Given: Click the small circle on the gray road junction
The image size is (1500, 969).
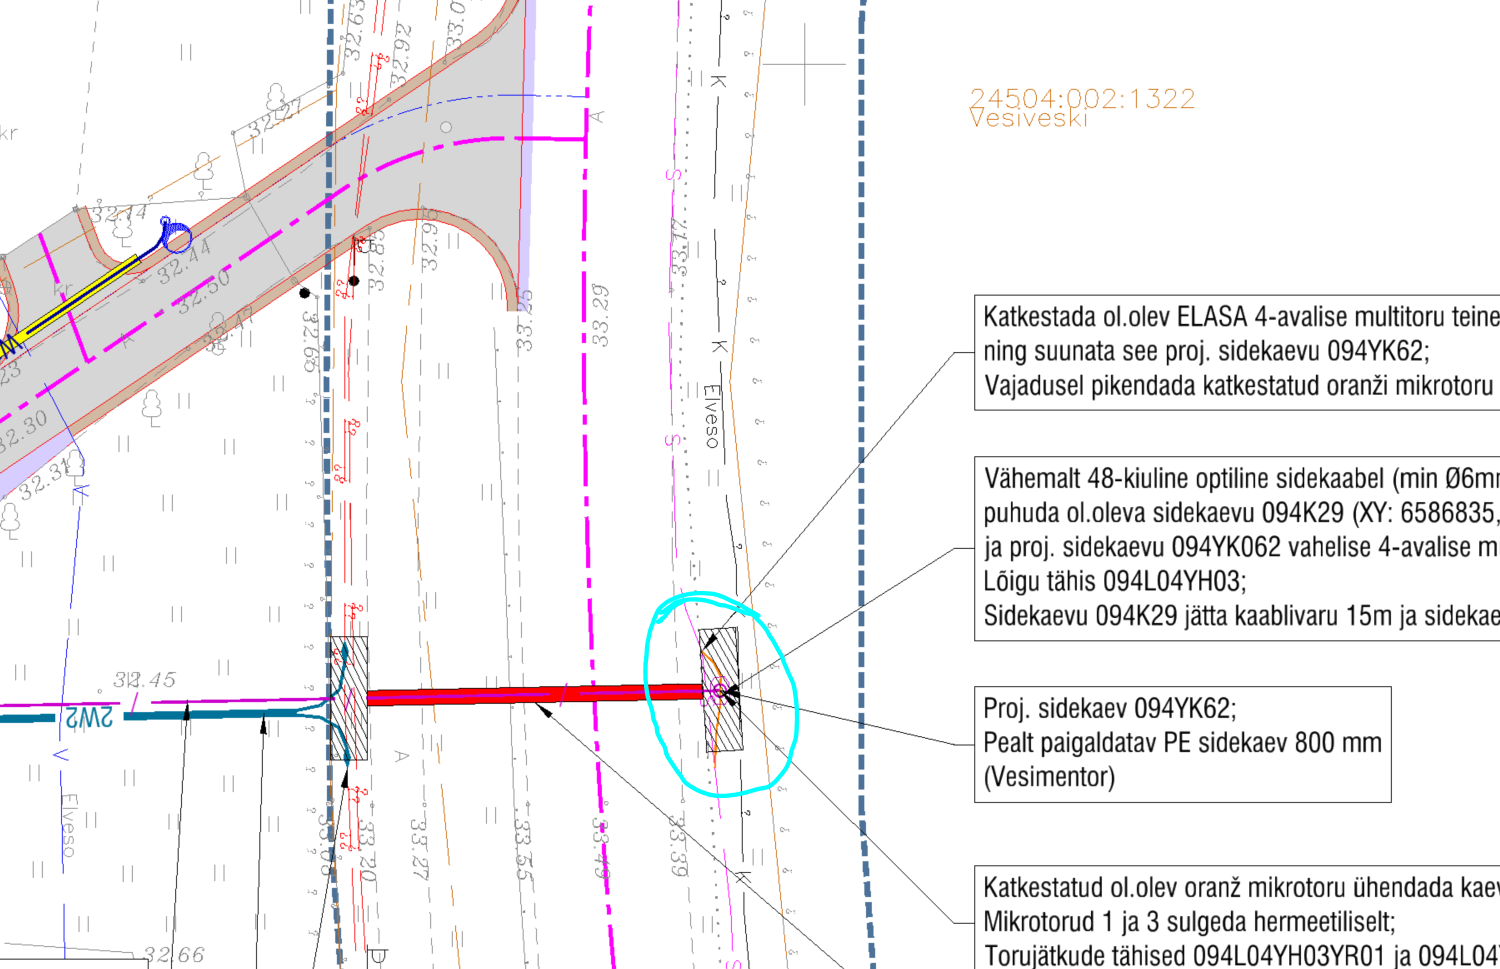Looking at the screenshot, I should [446, 127].
